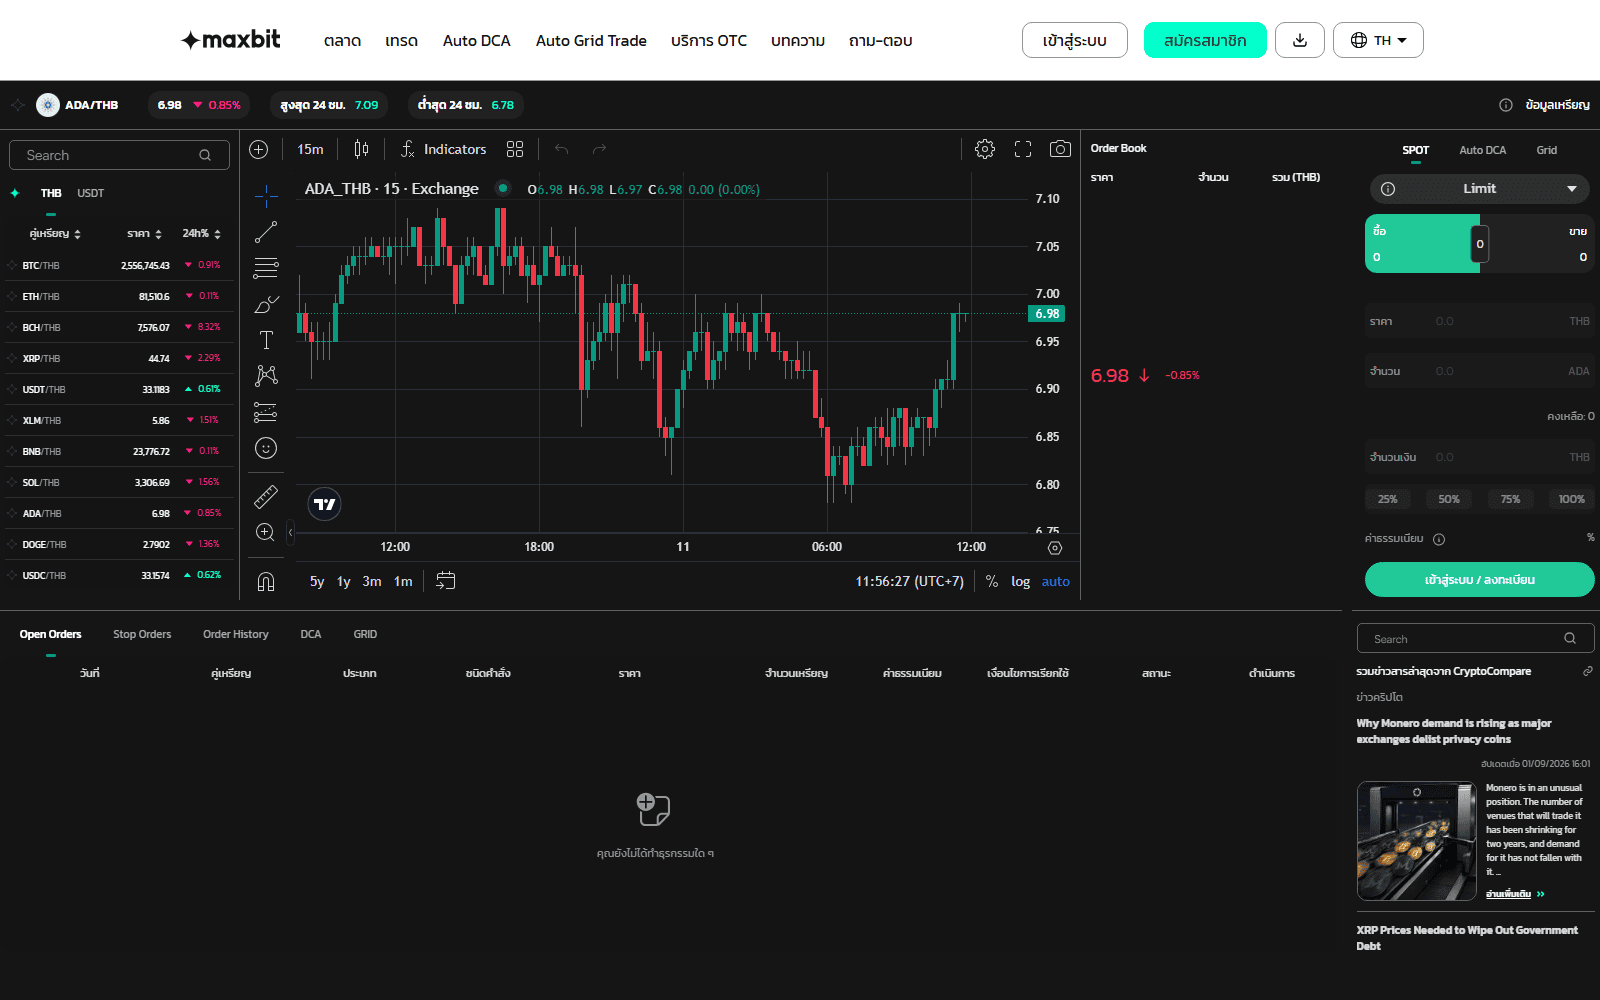Viewport: 1600px width, 1000px height.
Task: Toggle the ADA/THB favorite star in header
Action: pyautogui.click(x=18, y=105)
